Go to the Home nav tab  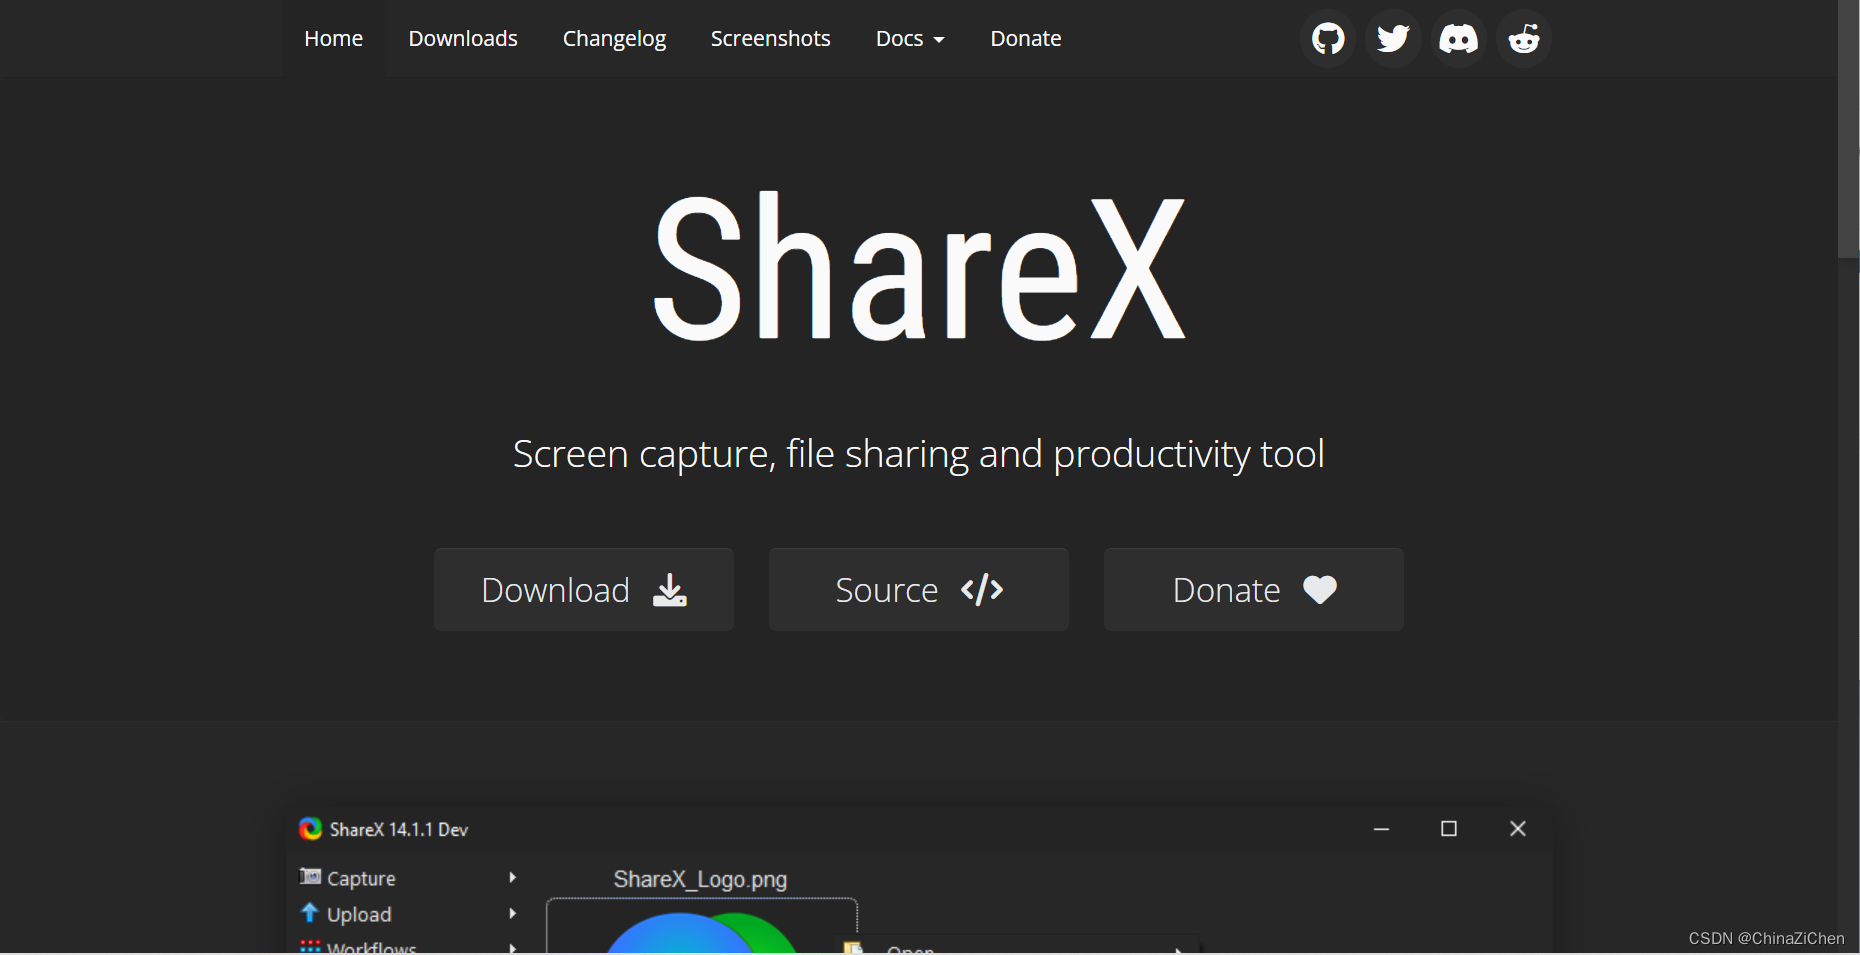coord(334,39)
